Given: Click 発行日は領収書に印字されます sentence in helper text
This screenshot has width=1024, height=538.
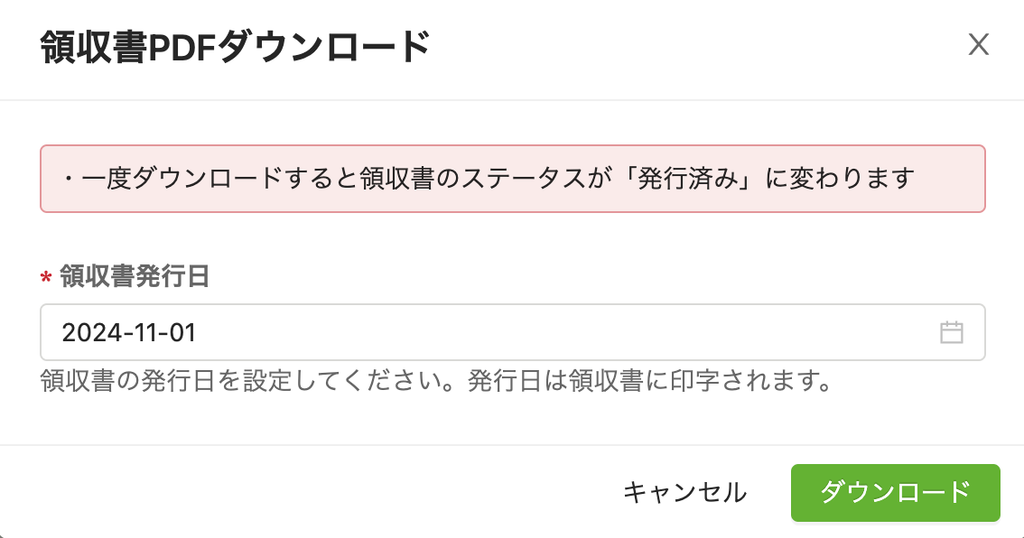Looking at the screenshot, I should point(650,381).
